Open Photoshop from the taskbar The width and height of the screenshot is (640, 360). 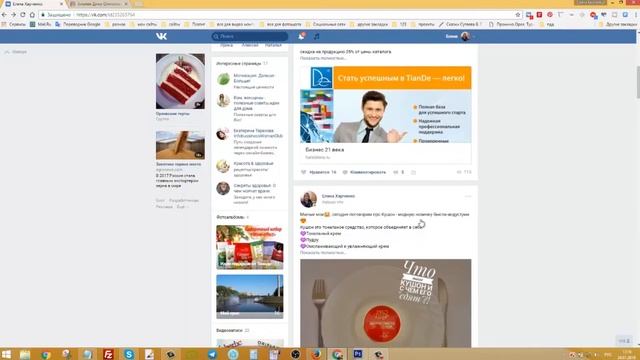[358, 354]
